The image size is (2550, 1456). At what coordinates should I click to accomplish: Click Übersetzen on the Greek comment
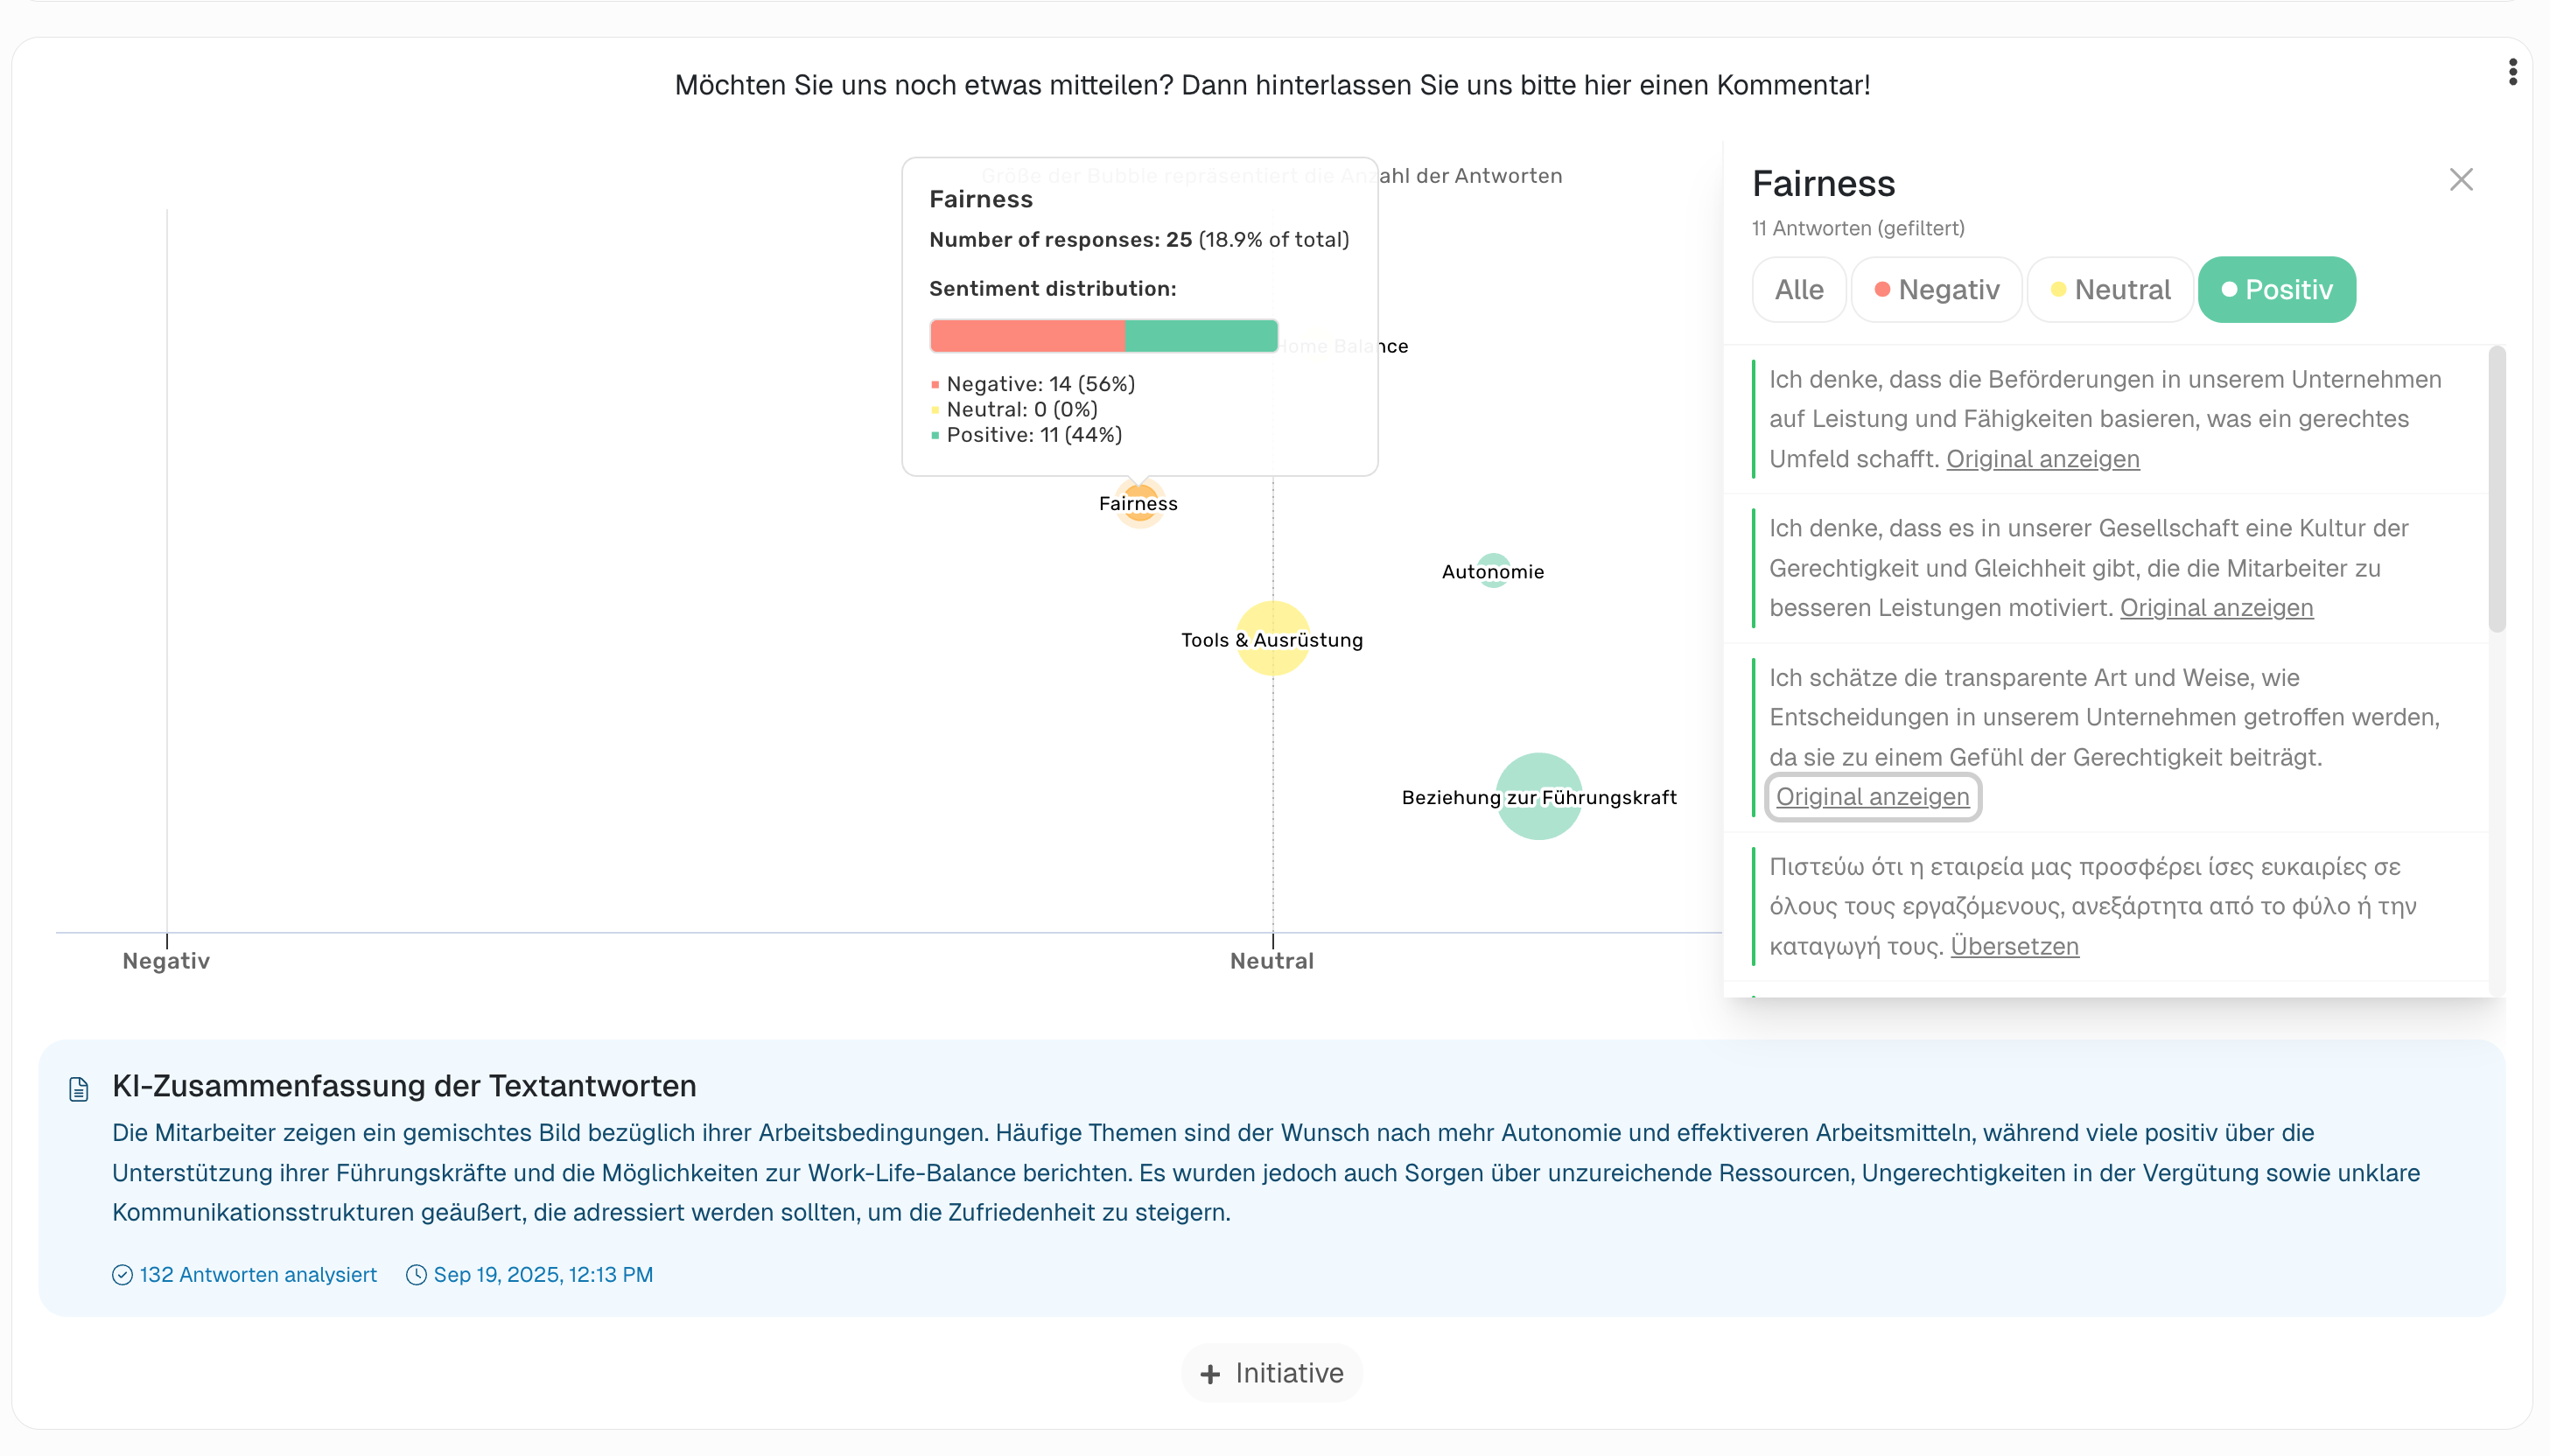pyautogui.click(x=2014, y=946)
